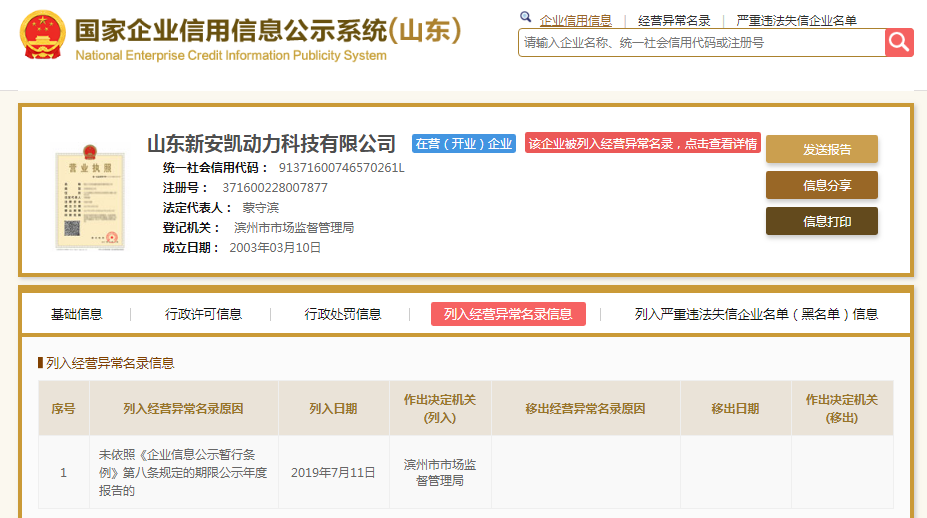
Task: Open the 列入严重违法失信企业名单（黑名单）信息 tab
Action: tap(756, 314)
